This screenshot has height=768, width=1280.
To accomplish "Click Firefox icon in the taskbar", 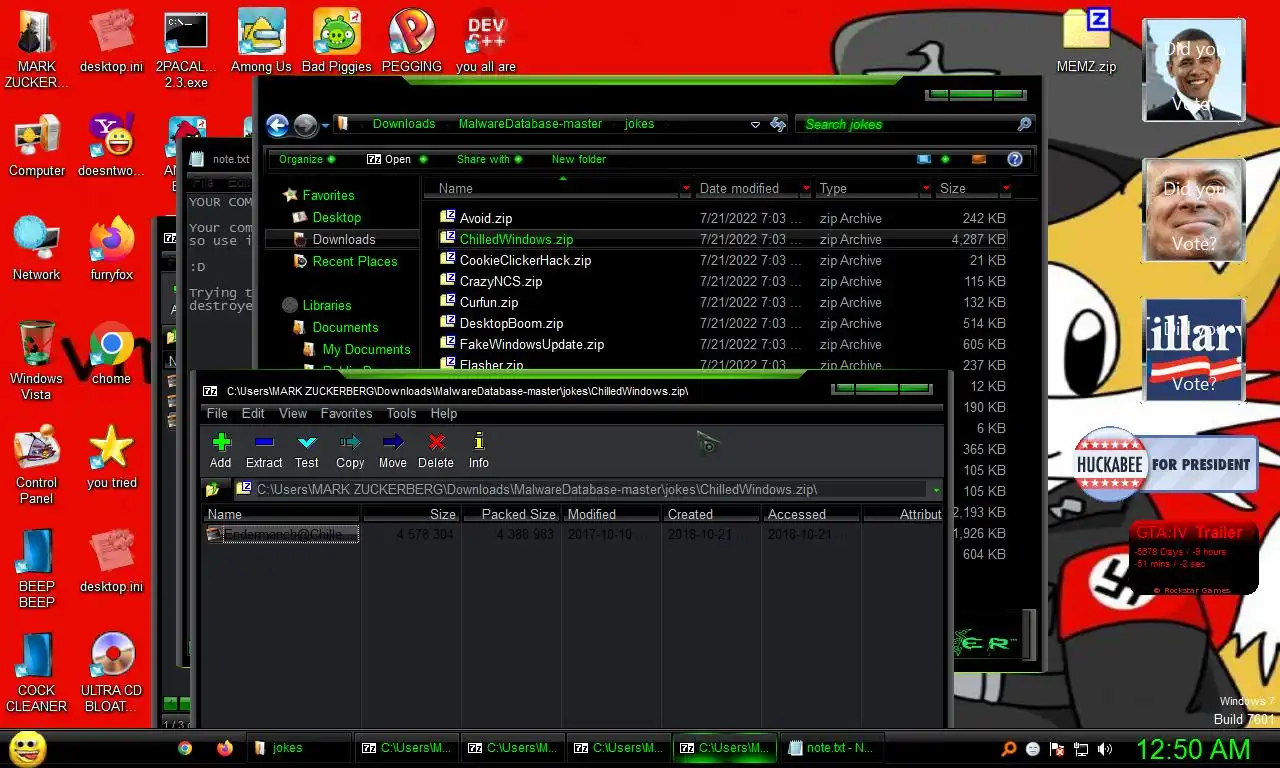I will [224, 748].
